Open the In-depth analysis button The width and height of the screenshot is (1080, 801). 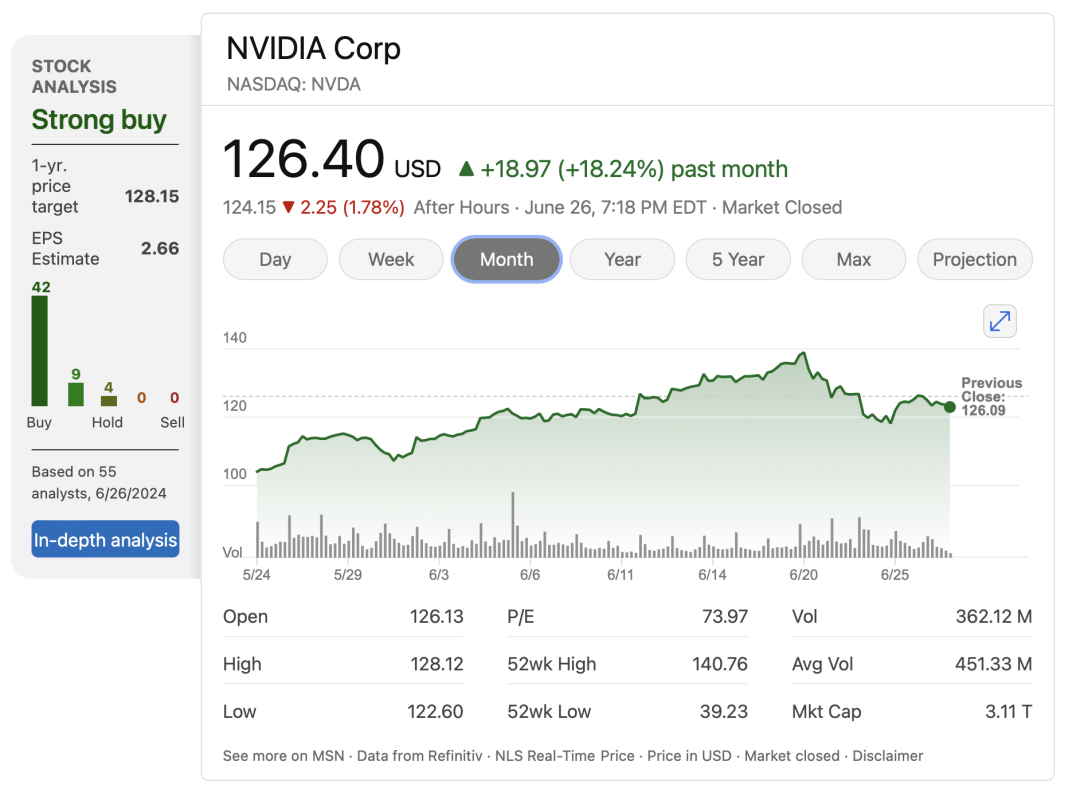pyautogui.click(x=105, y=540)
